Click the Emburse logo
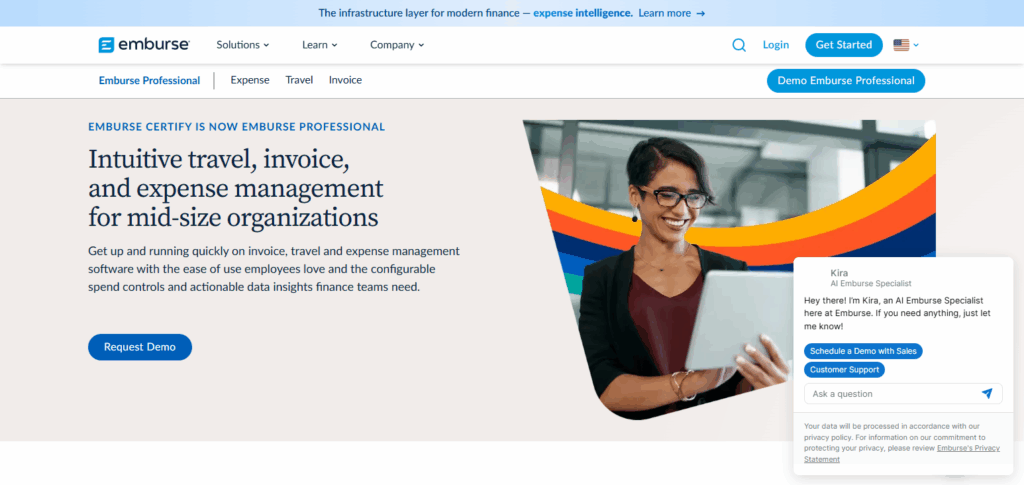Image resolution: width=1024 pixels, height=485 pixels. click(144, 45)
